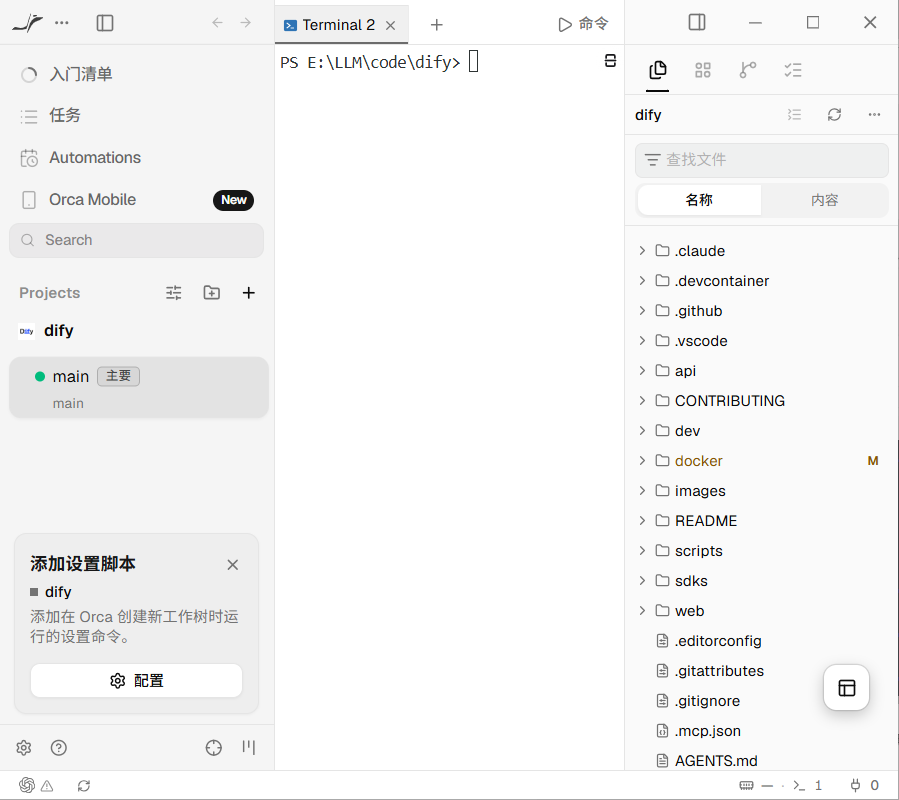
Task: Open the .editorconfig file
Action: pos(761,641)
